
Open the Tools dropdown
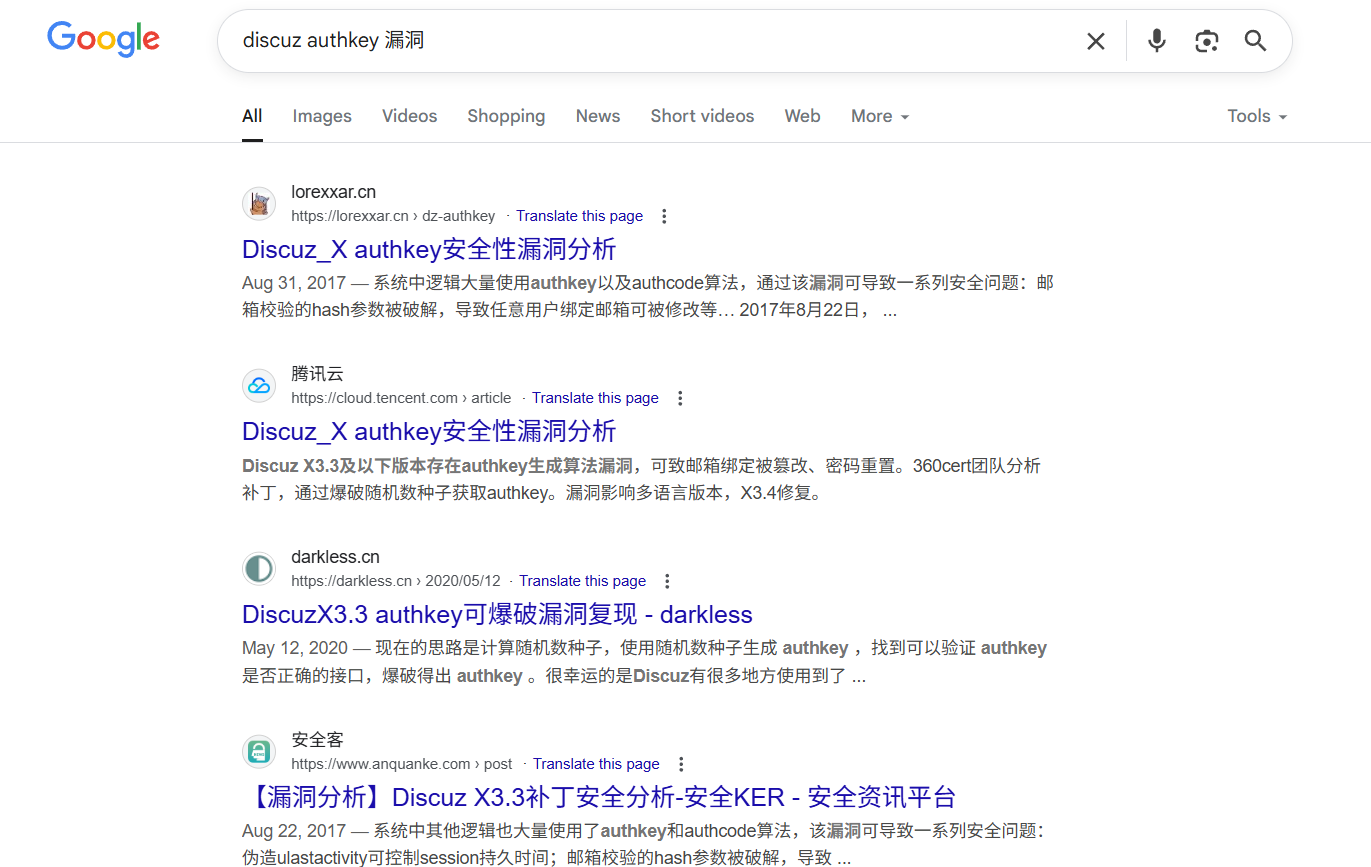pyautogui.click(x=1257, y=116)
